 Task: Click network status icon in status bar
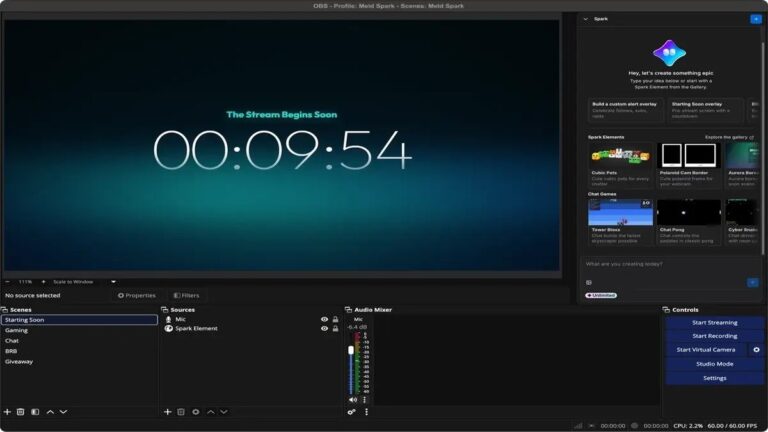[578, 426]
